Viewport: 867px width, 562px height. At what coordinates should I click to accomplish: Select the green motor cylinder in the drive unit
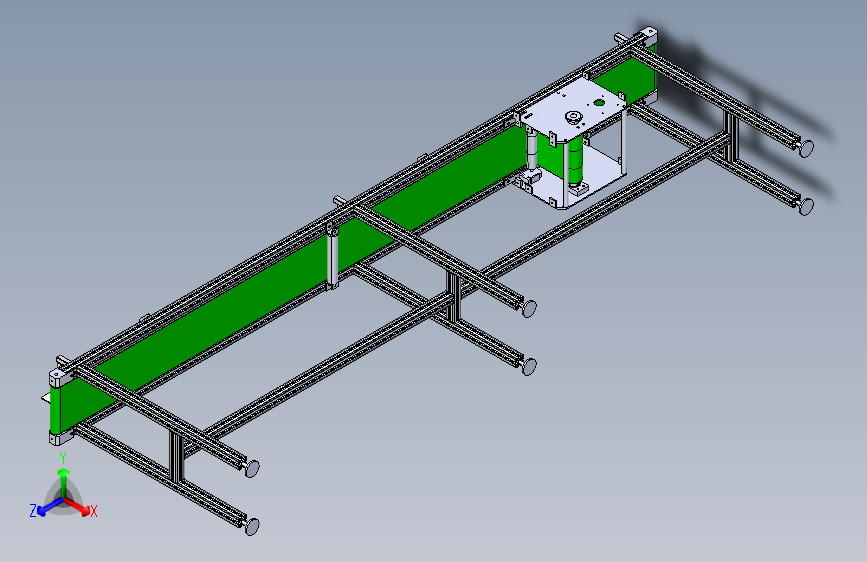576,160
